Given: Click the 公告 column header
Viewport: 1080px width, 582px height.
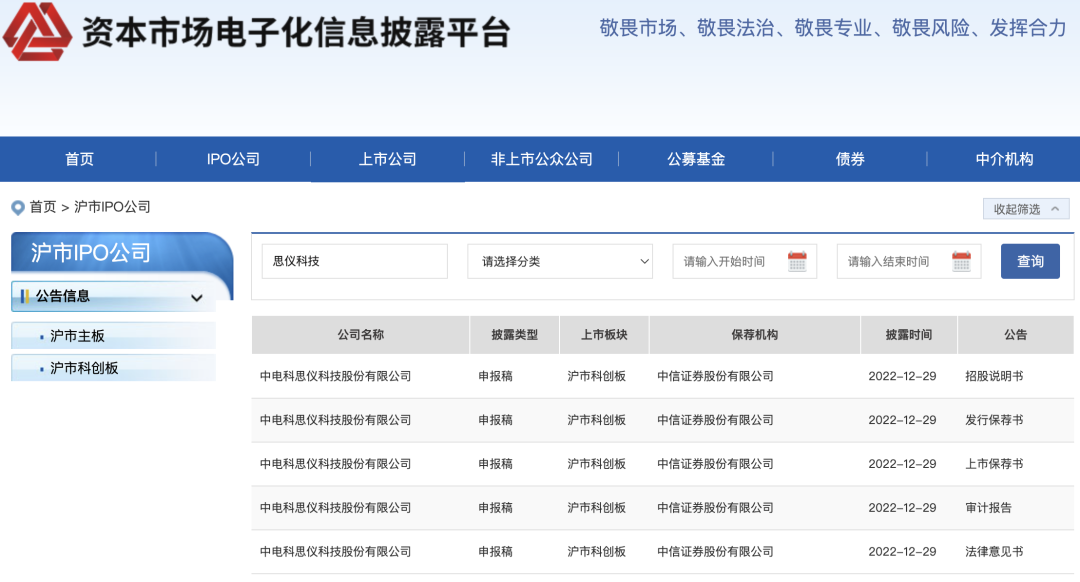Looking at the screenshot, I should tap(1015, 335).
